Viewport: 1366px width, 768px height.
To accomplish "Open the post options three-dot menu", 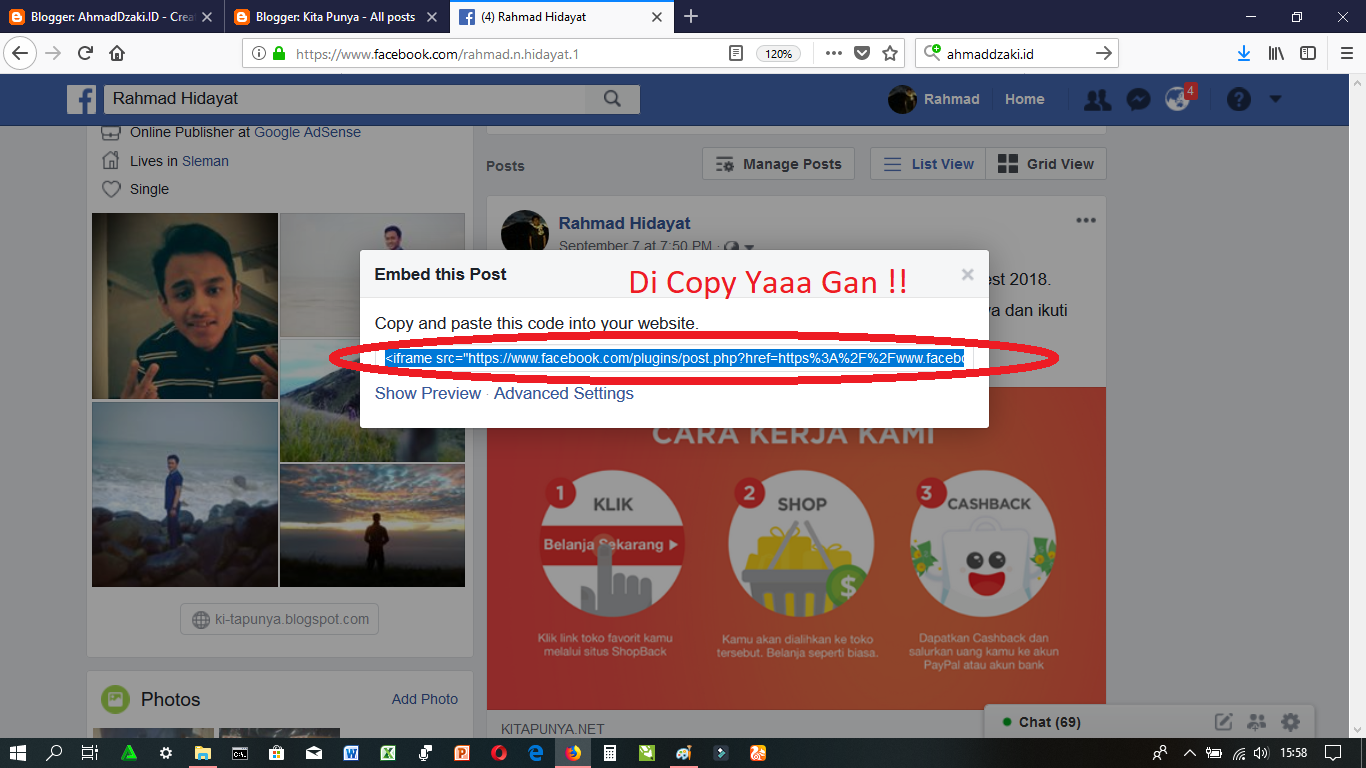I will pos(1086,221).
